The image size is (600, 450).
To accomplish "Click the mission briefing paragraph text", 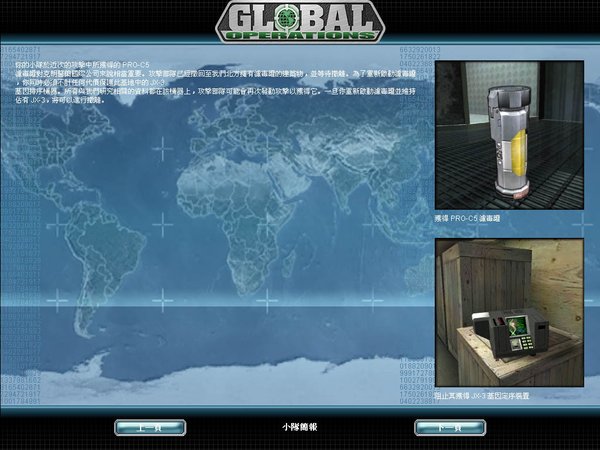I will point(215,82).
